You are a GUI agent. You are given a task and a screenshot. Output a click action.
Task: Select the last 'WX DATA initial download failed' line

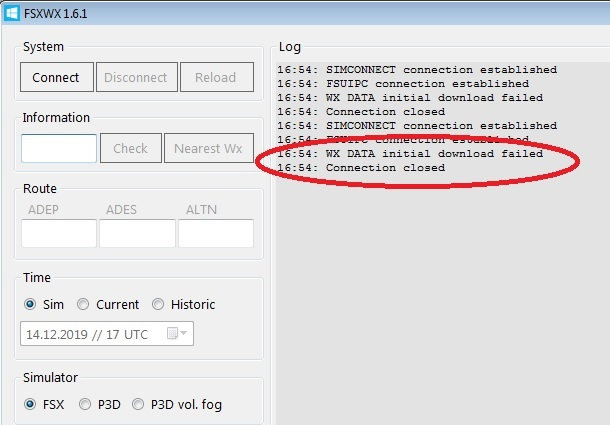tap(410, 154)
